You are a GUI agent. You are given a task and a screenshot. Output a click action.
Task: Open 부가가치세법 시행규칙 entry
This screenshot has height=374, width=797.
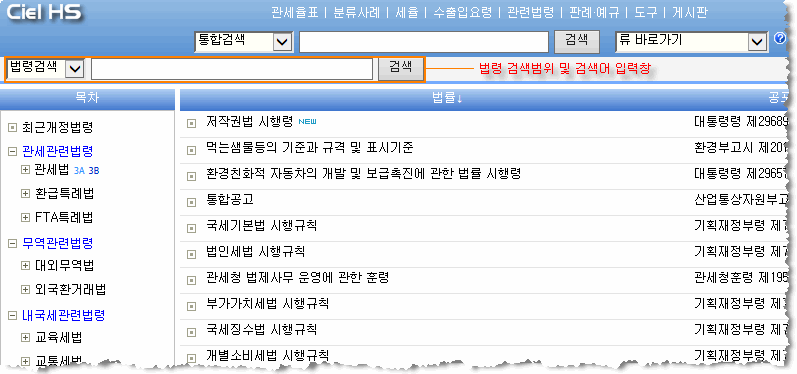coord(268,304)
